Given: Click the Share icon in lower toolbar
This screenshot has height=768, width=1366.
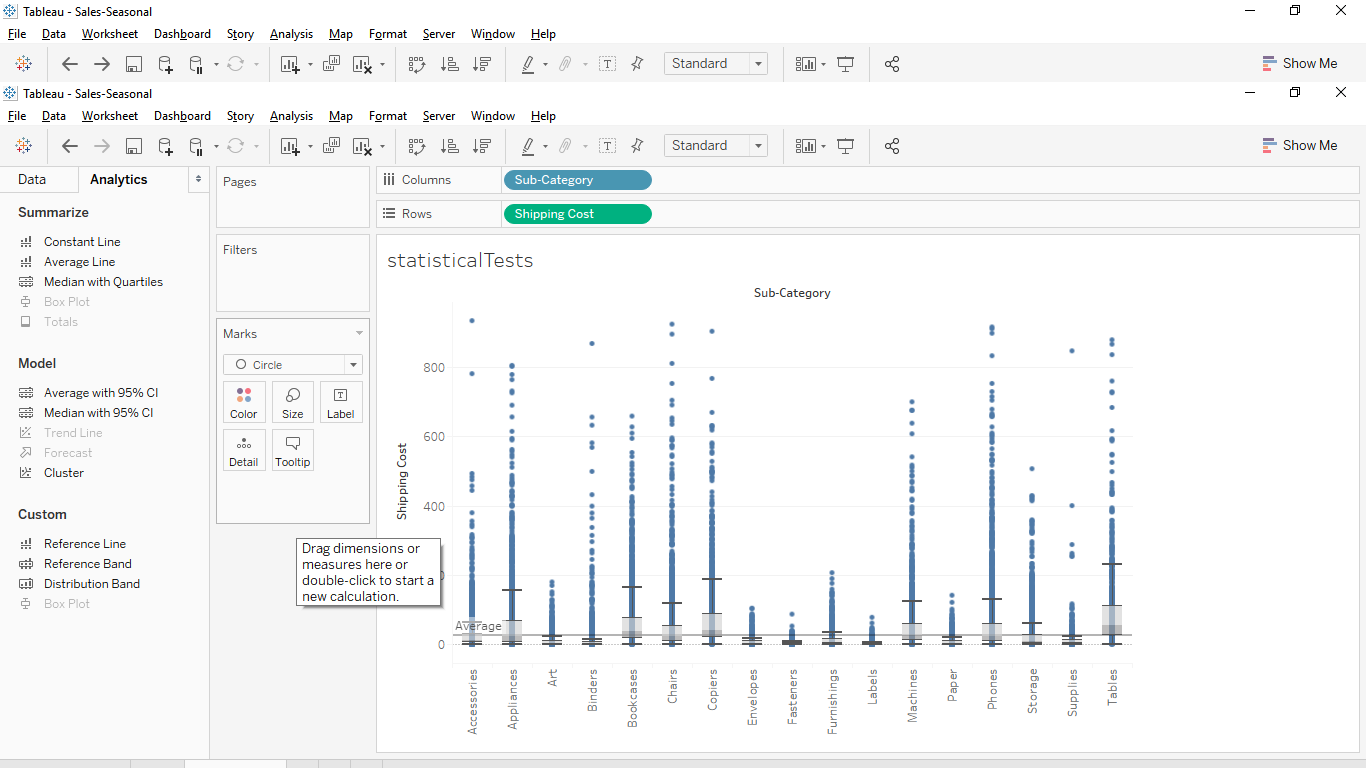Looking at the screenshot, I should 892,146.
